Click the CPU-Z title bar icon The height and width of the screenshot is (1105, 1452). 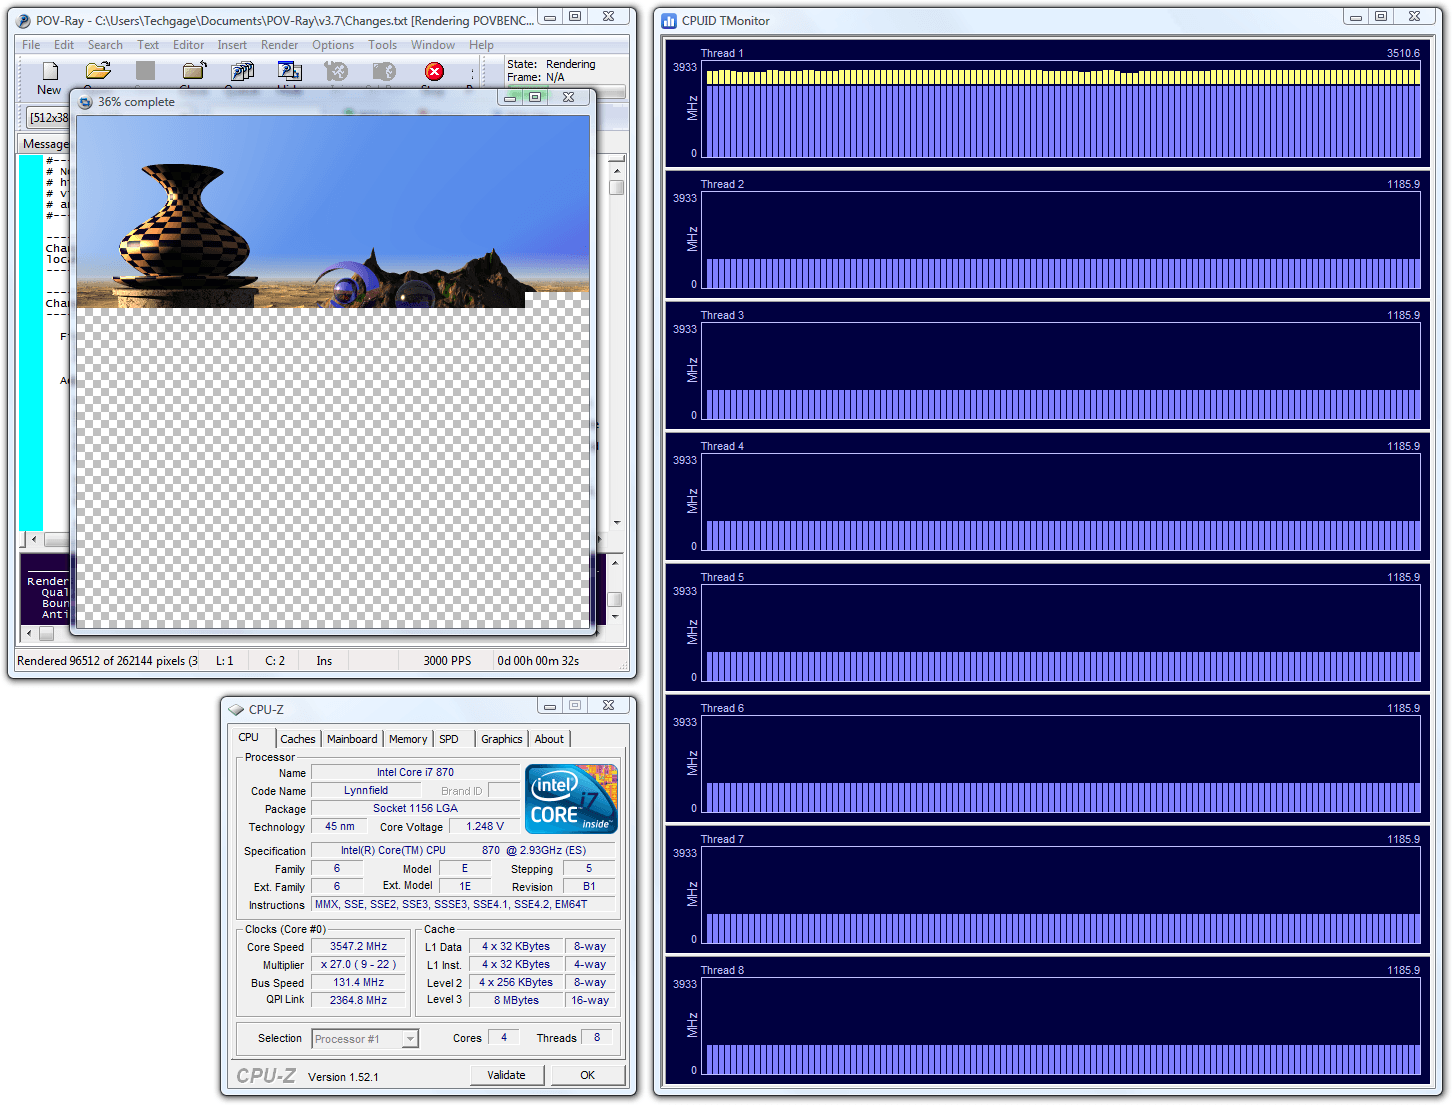(x=236, y=709)
